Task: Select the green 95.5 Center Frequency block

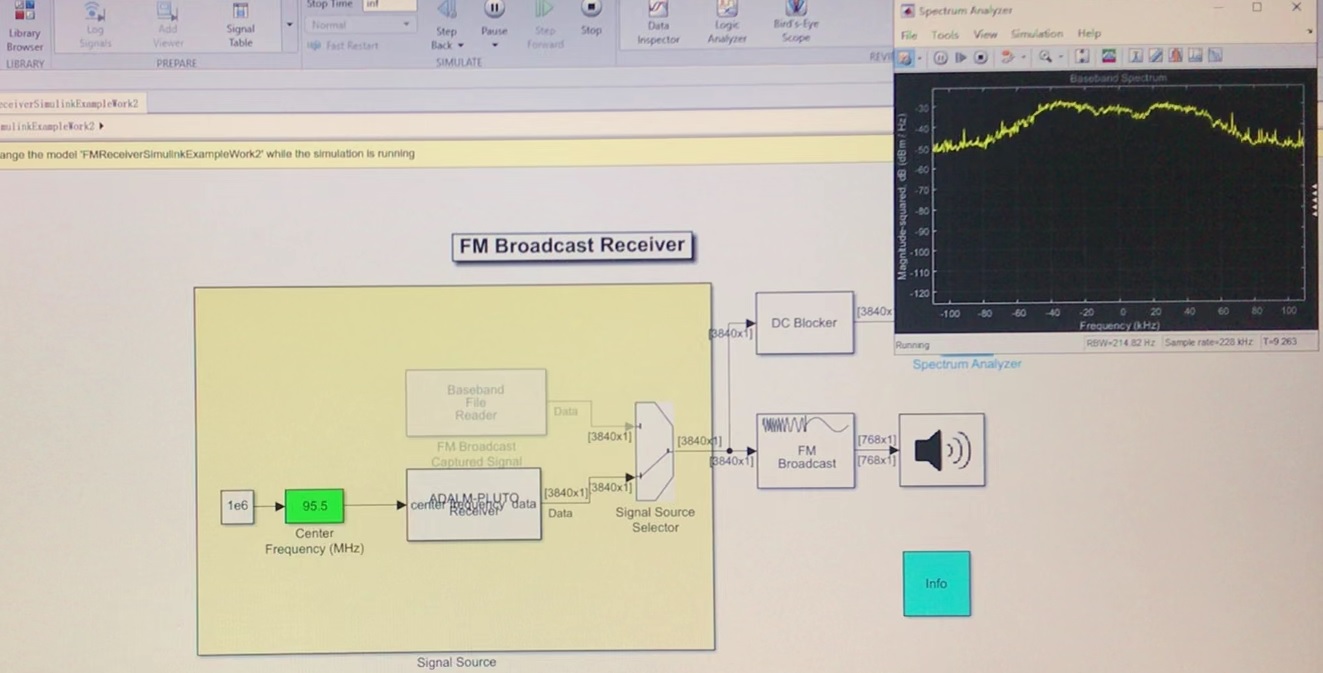Action: tap(314, 506)
